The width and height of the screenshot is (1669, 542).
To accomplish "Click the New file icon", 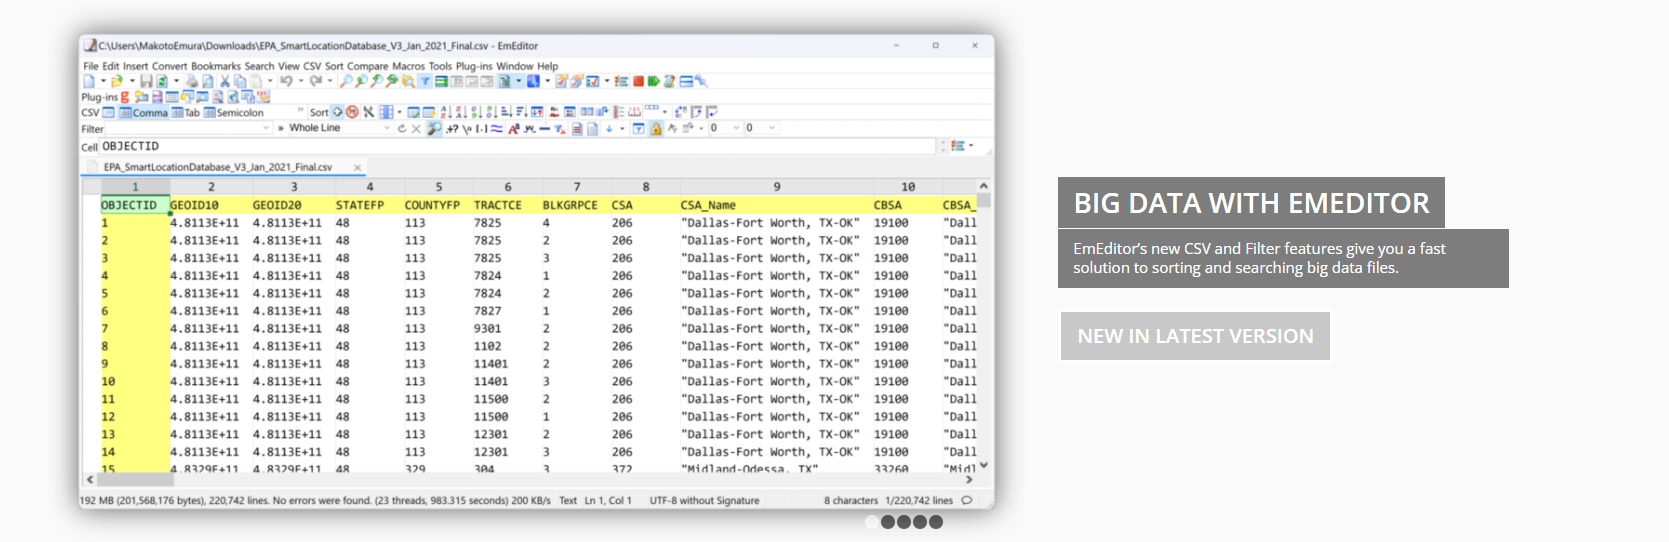I will [89, 81].
